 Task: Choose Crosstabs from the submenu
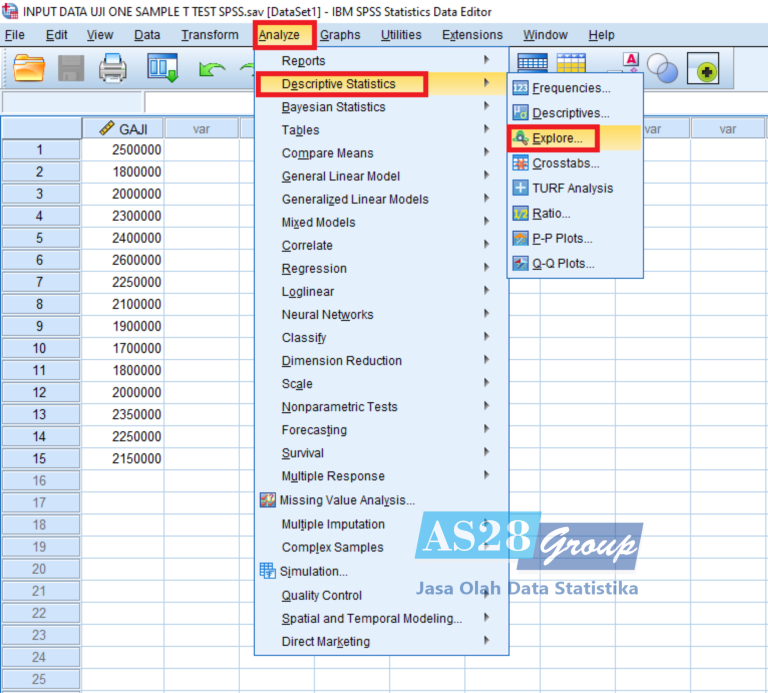click(x=565, y=163)
